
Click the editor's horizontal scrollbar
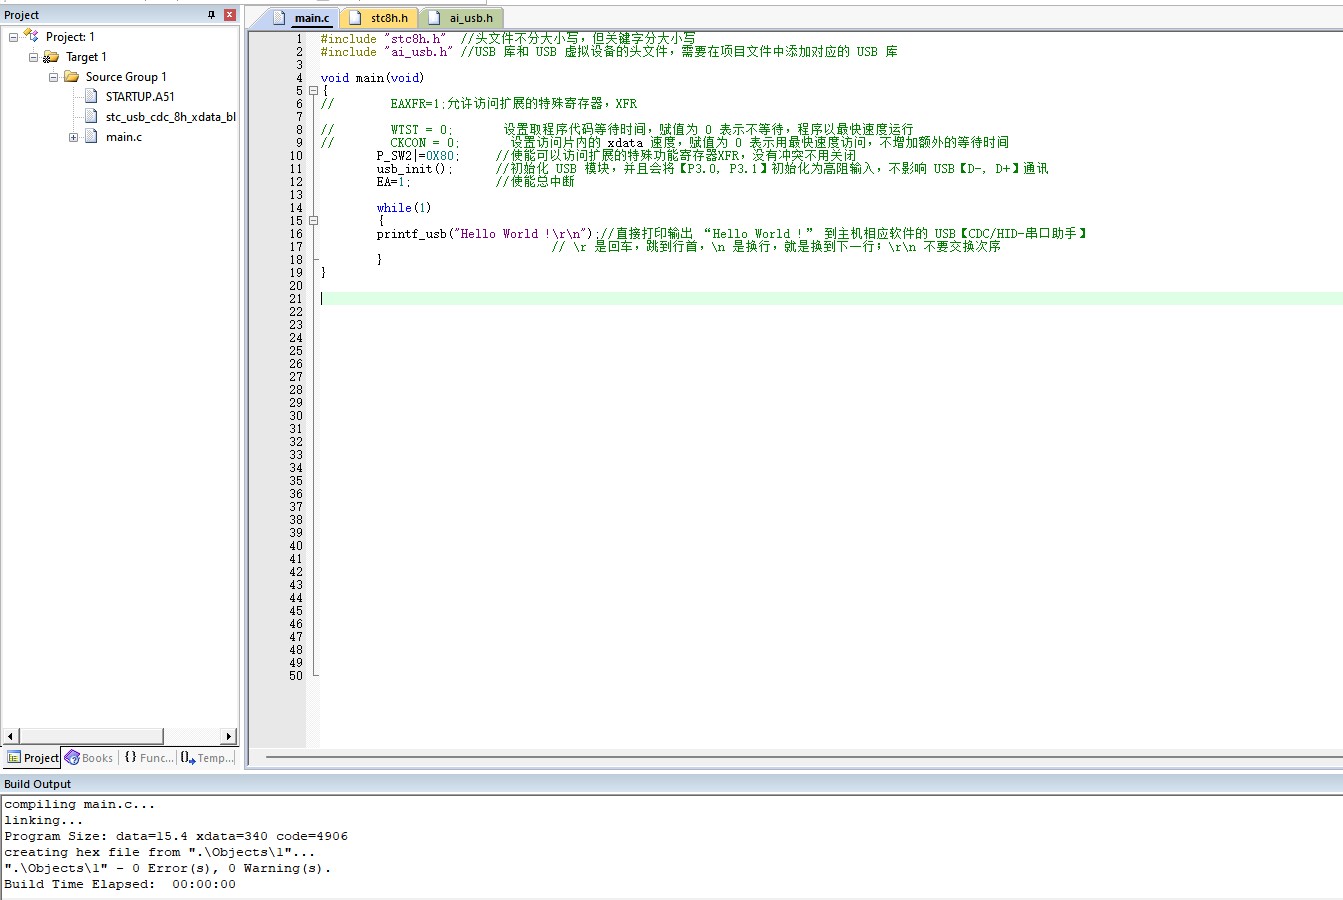coord(803,757)
